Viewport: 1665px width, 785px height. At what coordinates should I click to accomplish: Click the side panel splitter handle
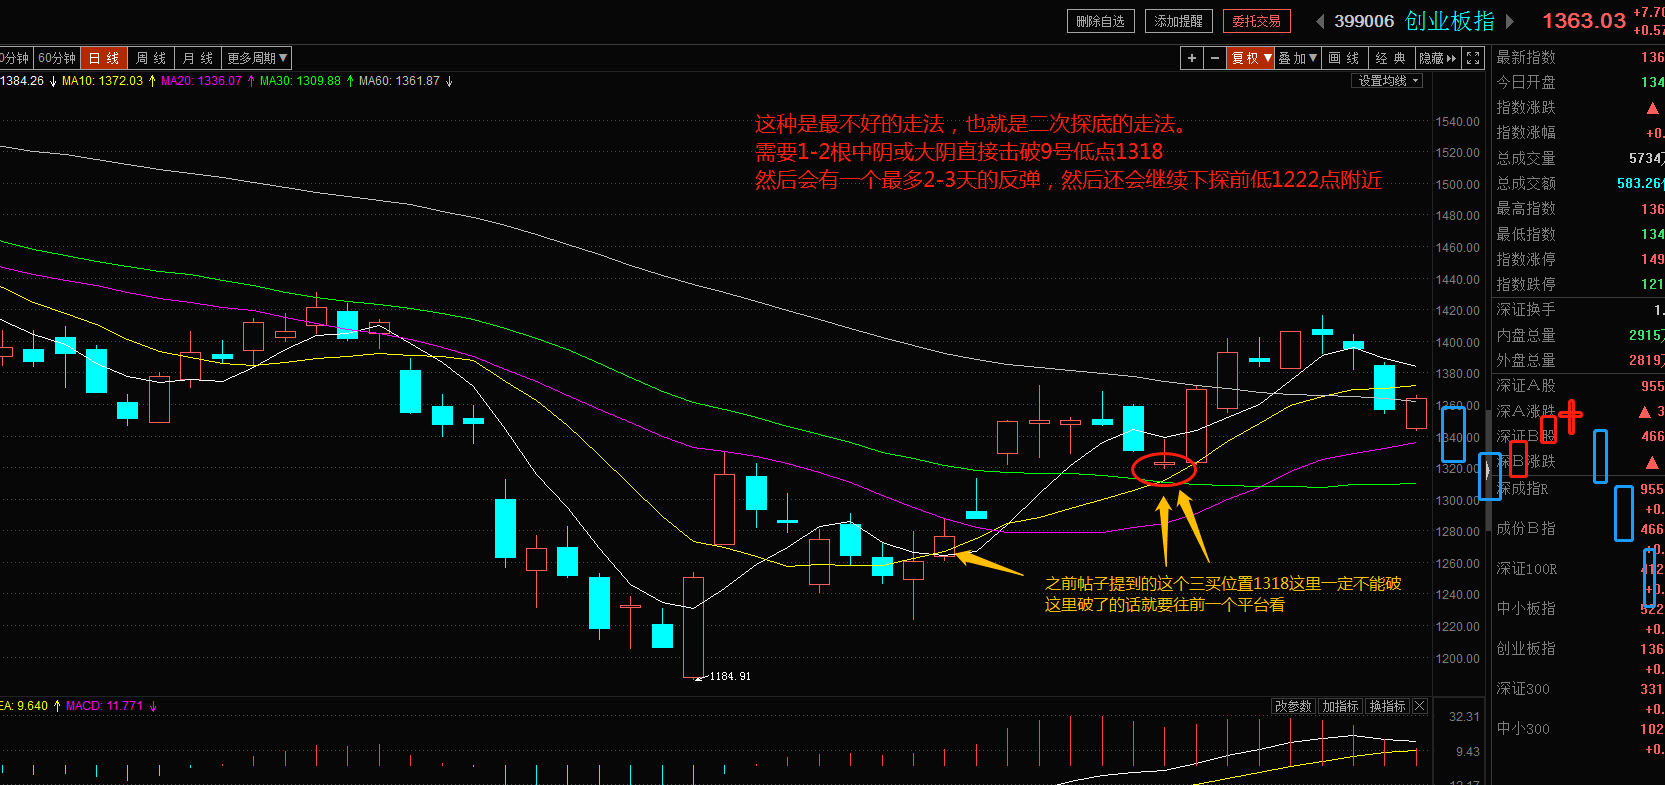1488,470
